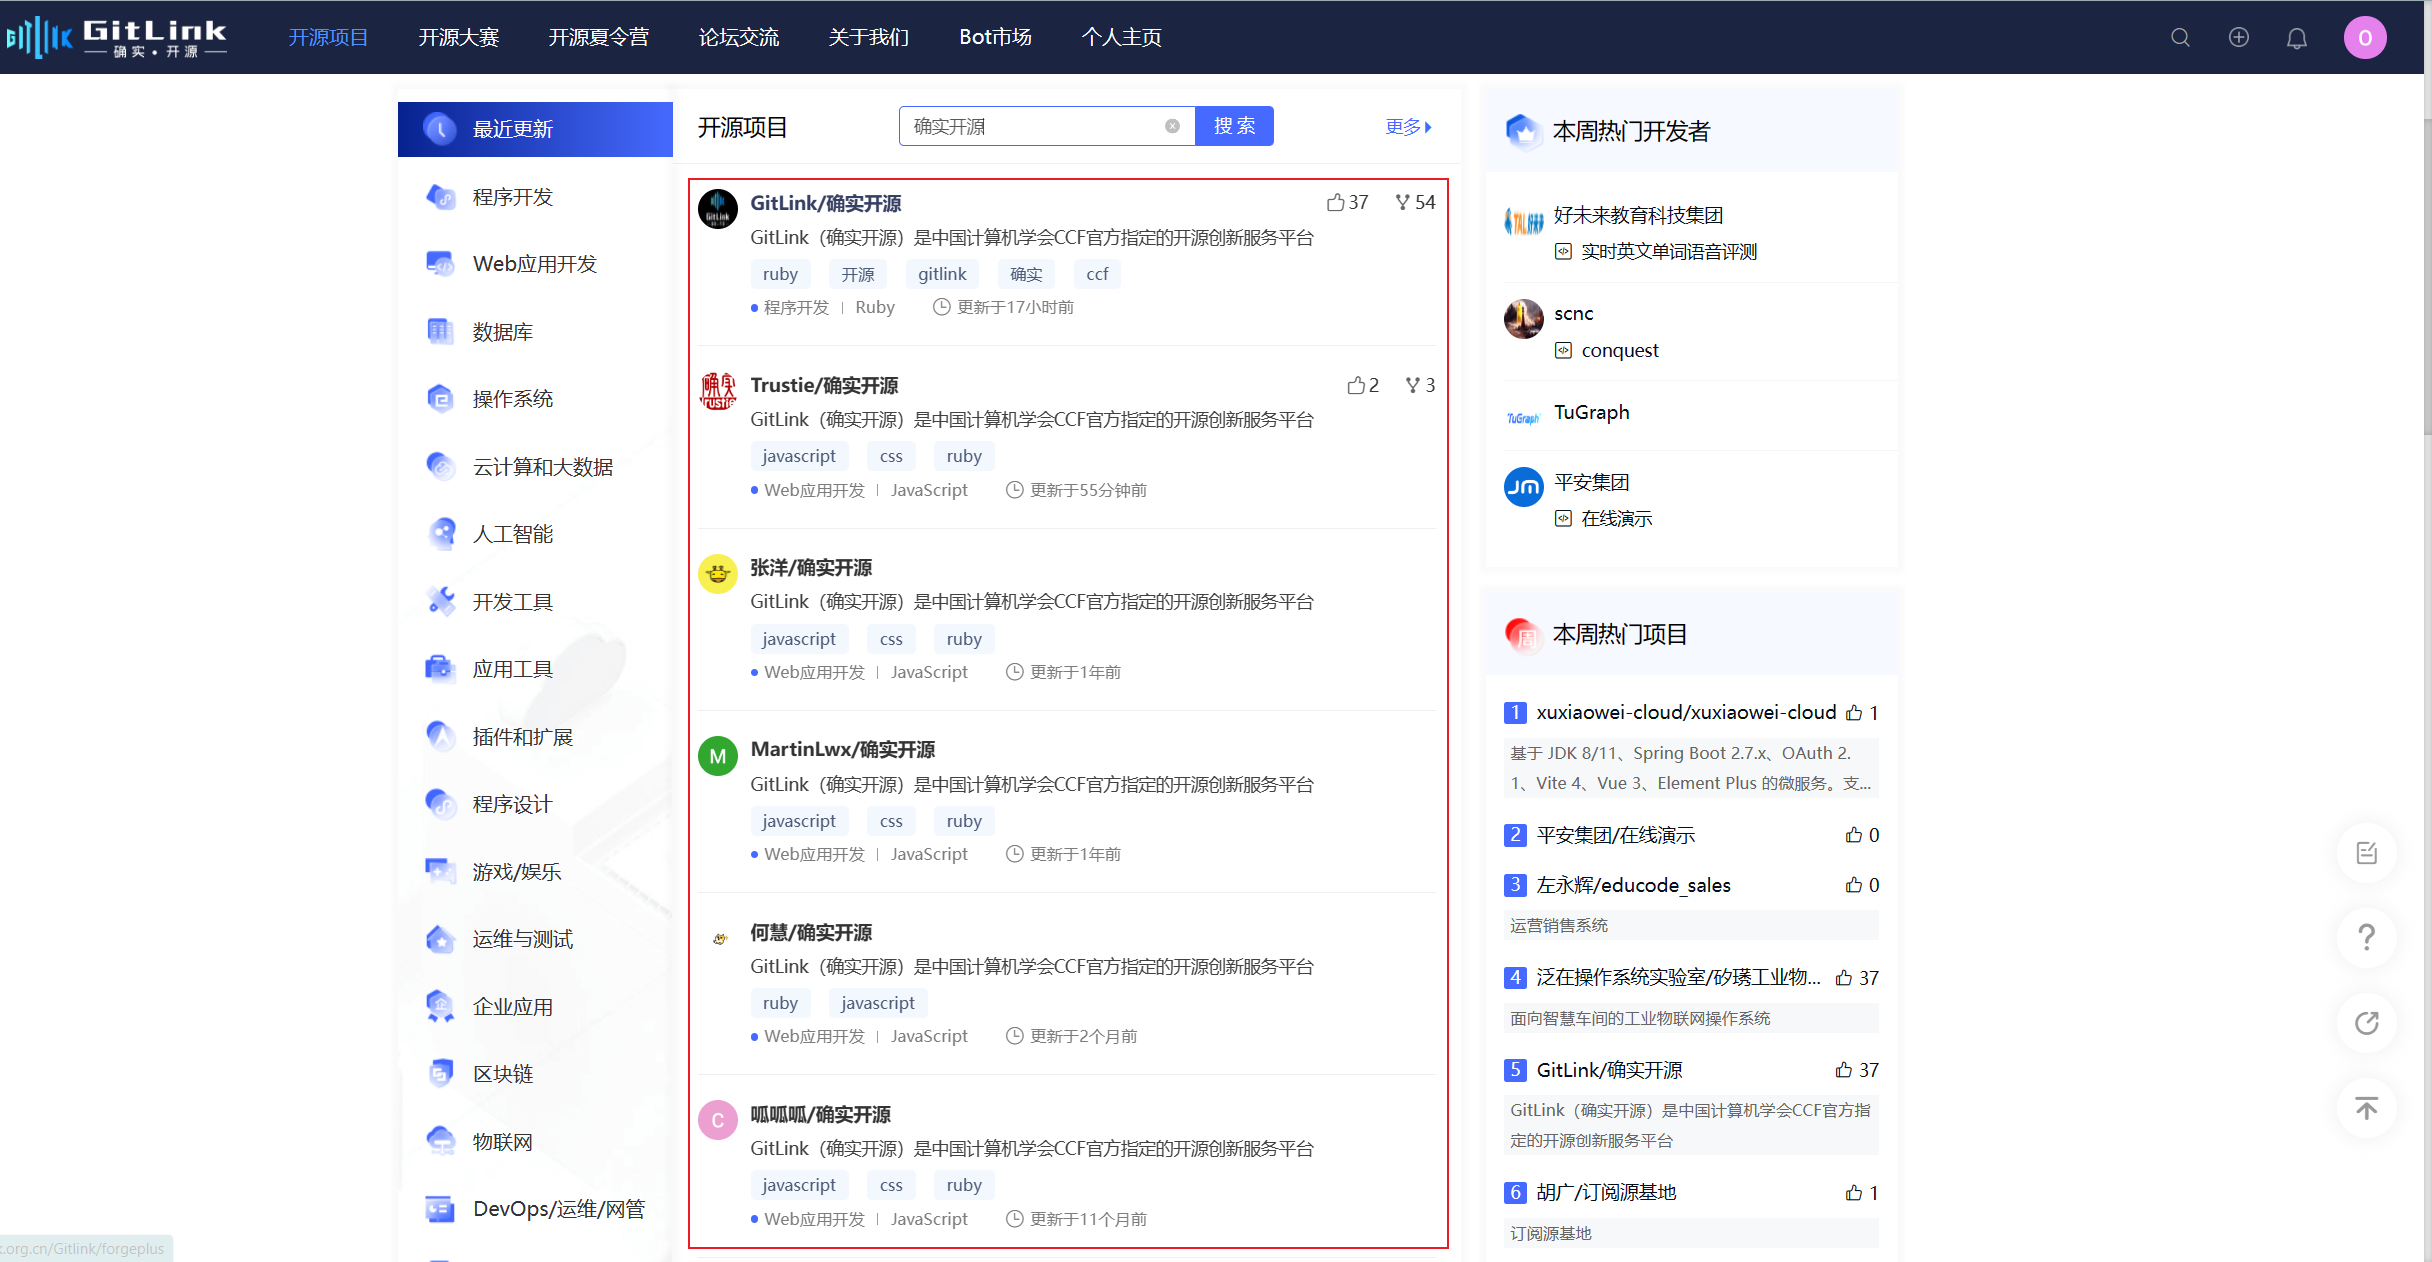This screenshot has width=2432, height=1262.
Task: Open GitLink/确实开源 project title
Action: click(825, 203)
